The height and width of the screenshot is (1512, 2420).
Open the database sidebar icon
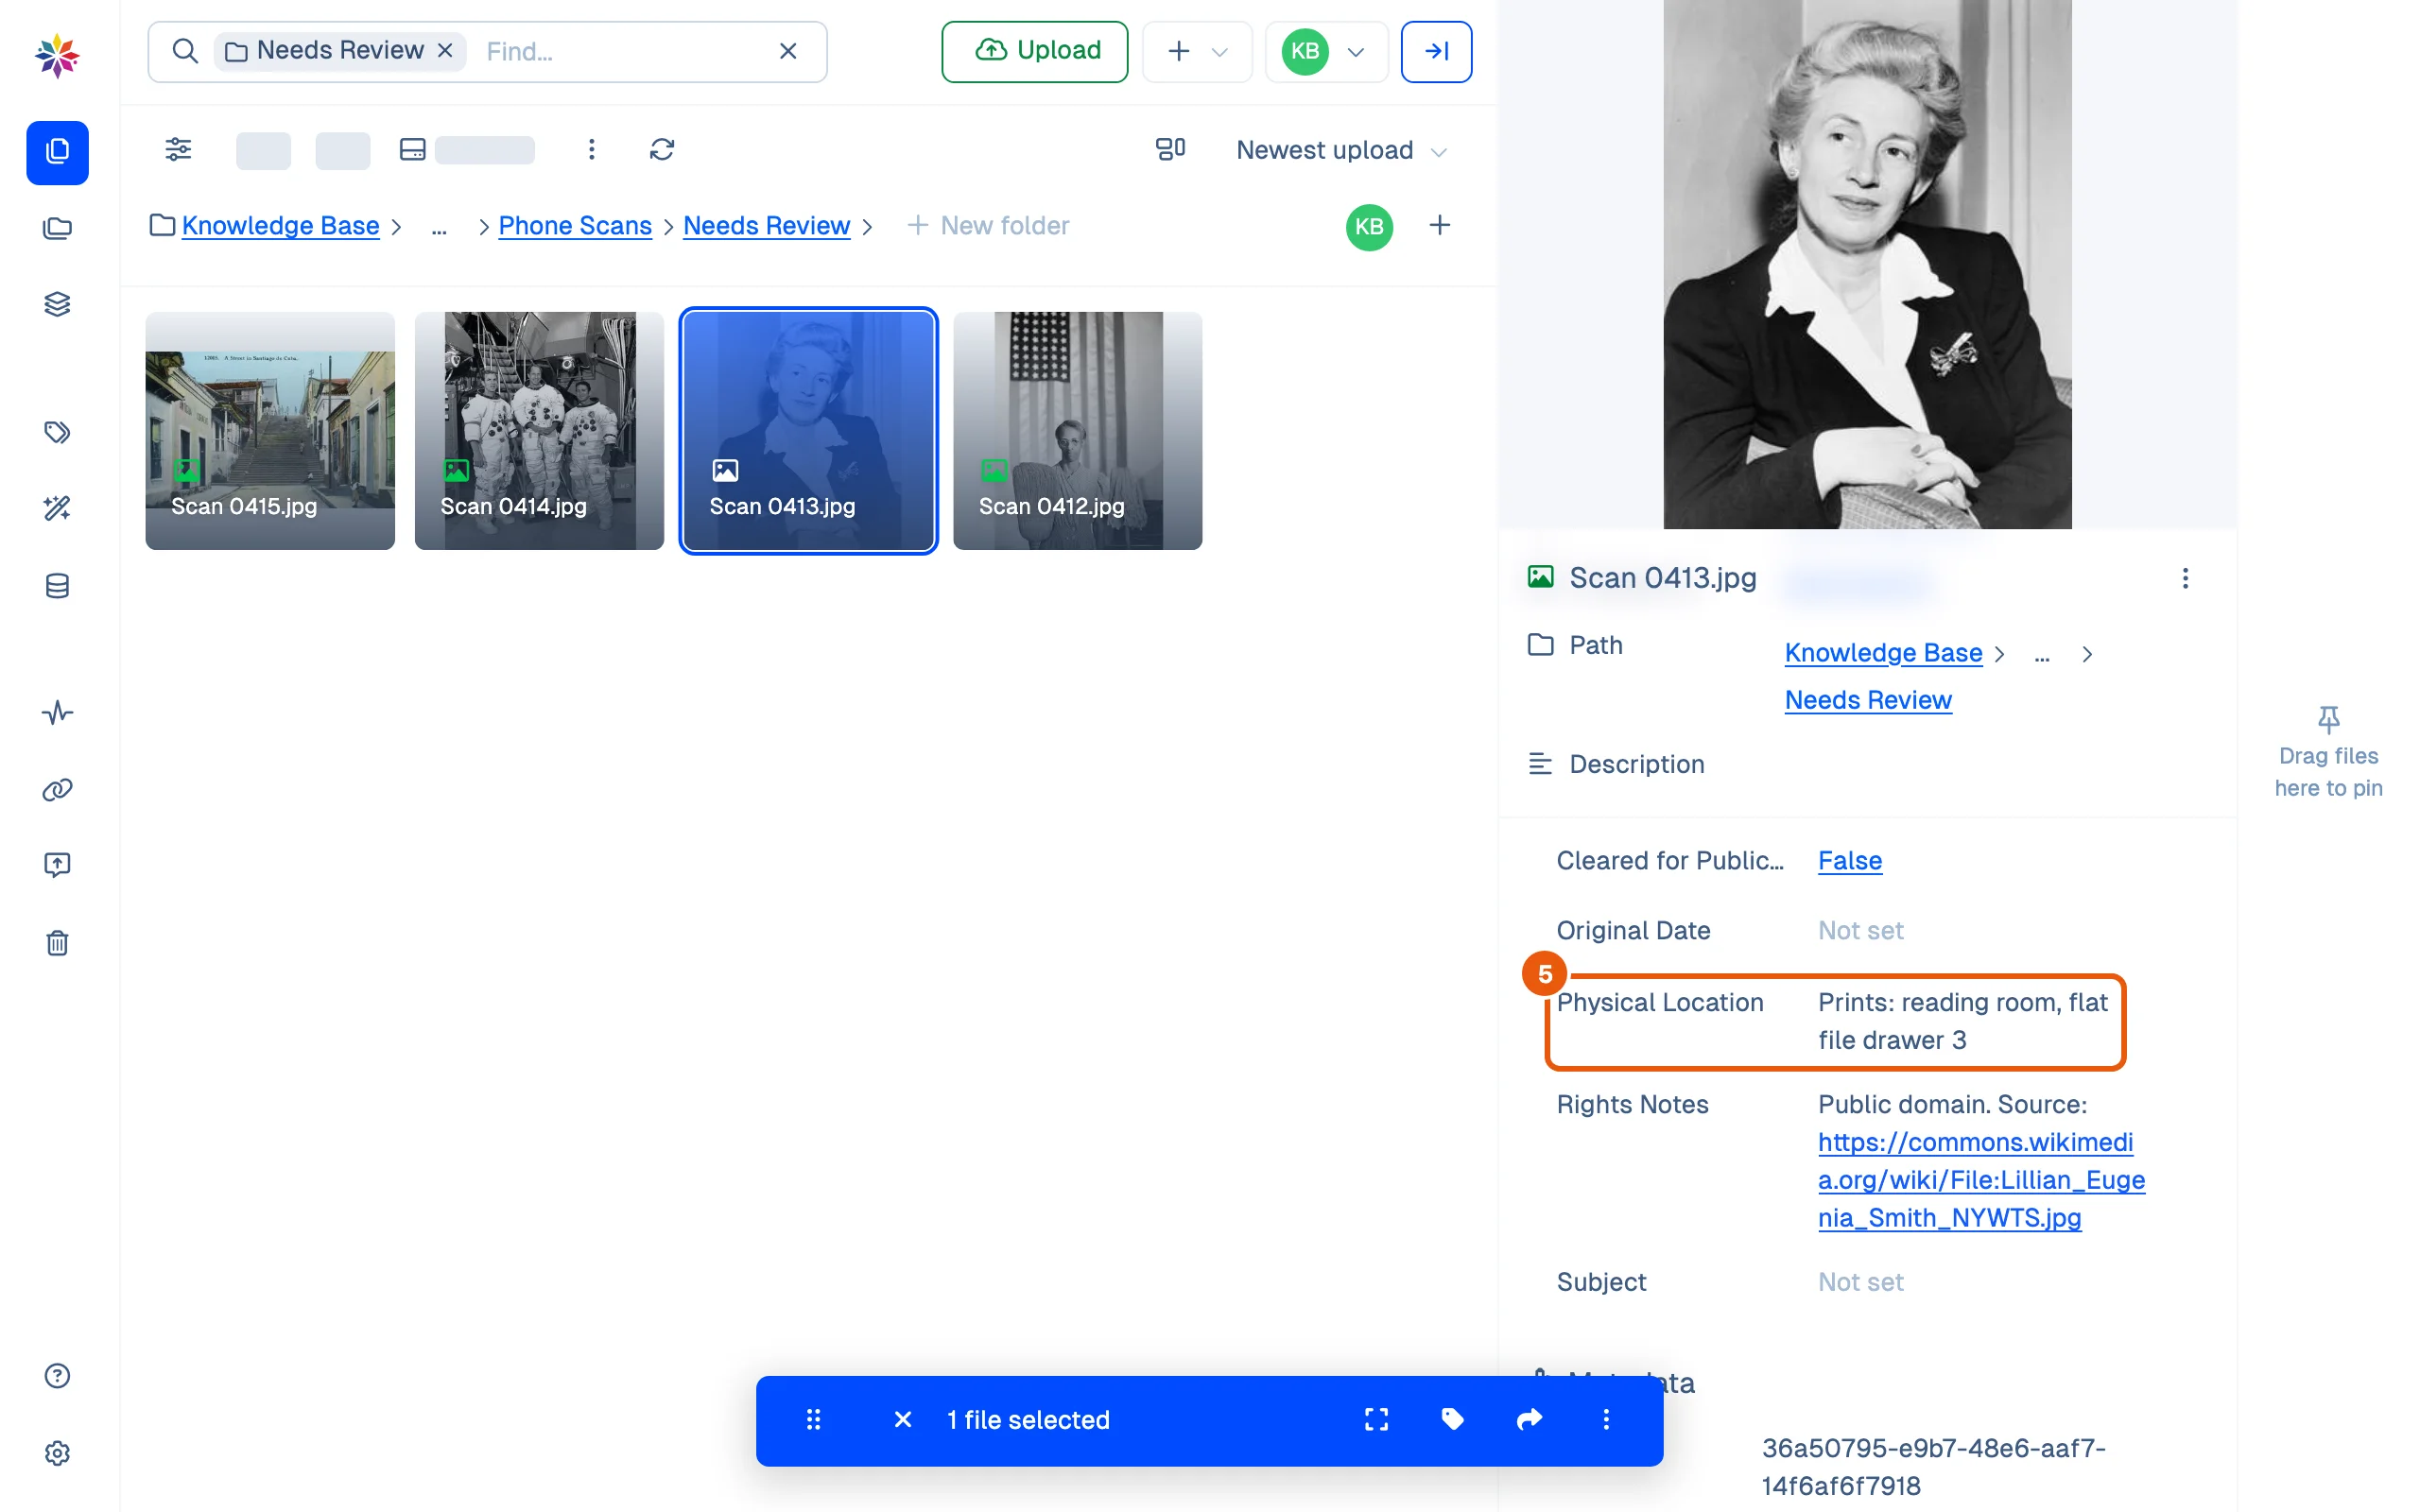pyautogui.click(x=57, y=586)
